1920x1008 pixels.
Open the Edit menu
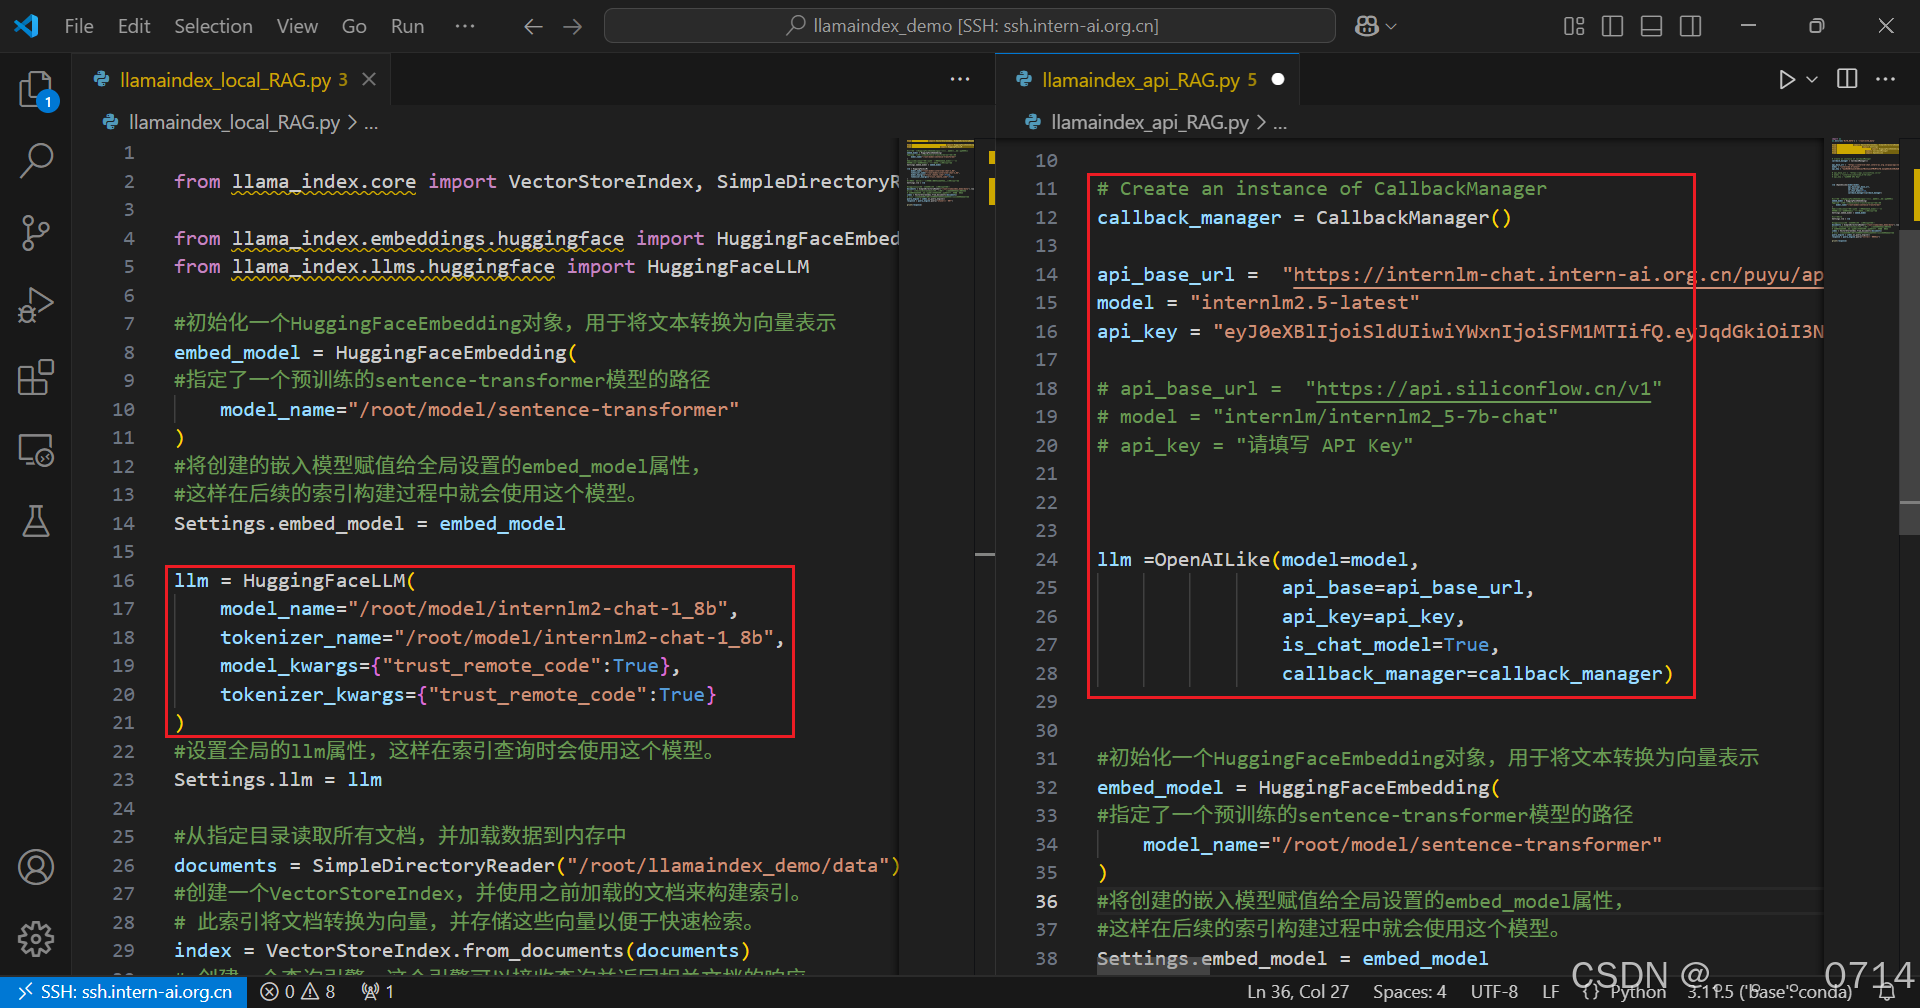pos(134,26)
